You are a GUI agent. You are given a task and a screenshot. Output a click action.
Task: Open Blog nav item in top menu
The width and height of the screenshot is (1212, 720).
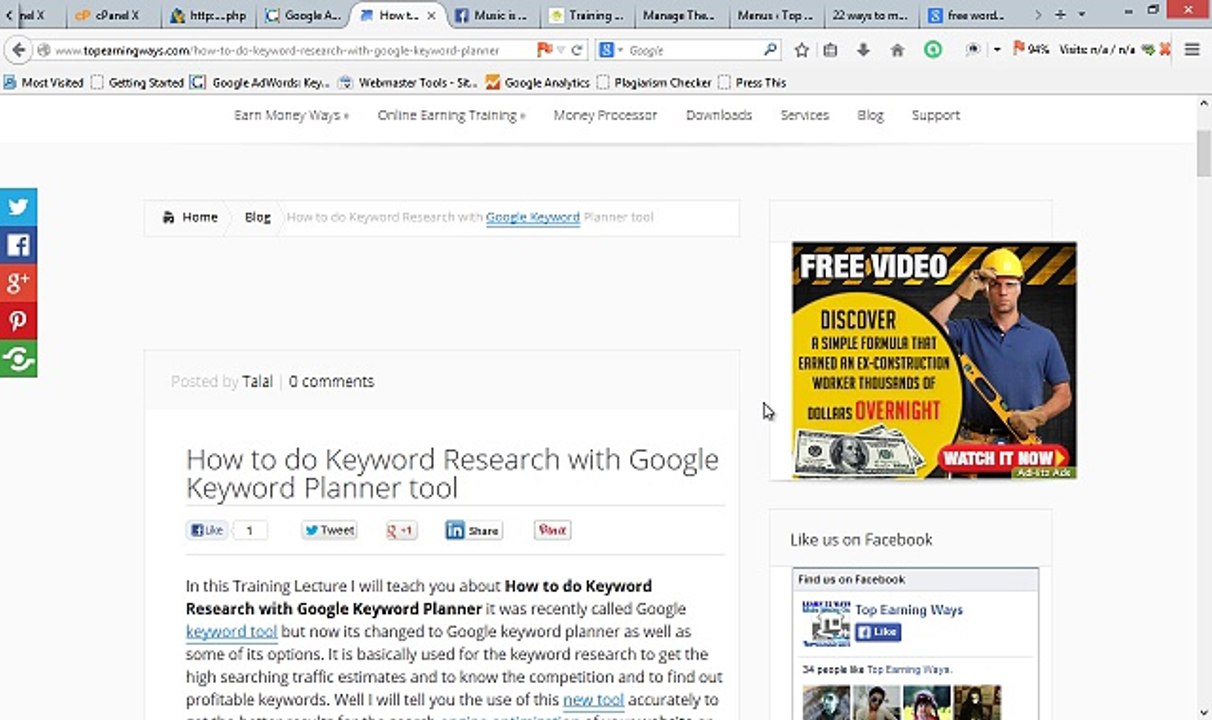pos(870,115)
